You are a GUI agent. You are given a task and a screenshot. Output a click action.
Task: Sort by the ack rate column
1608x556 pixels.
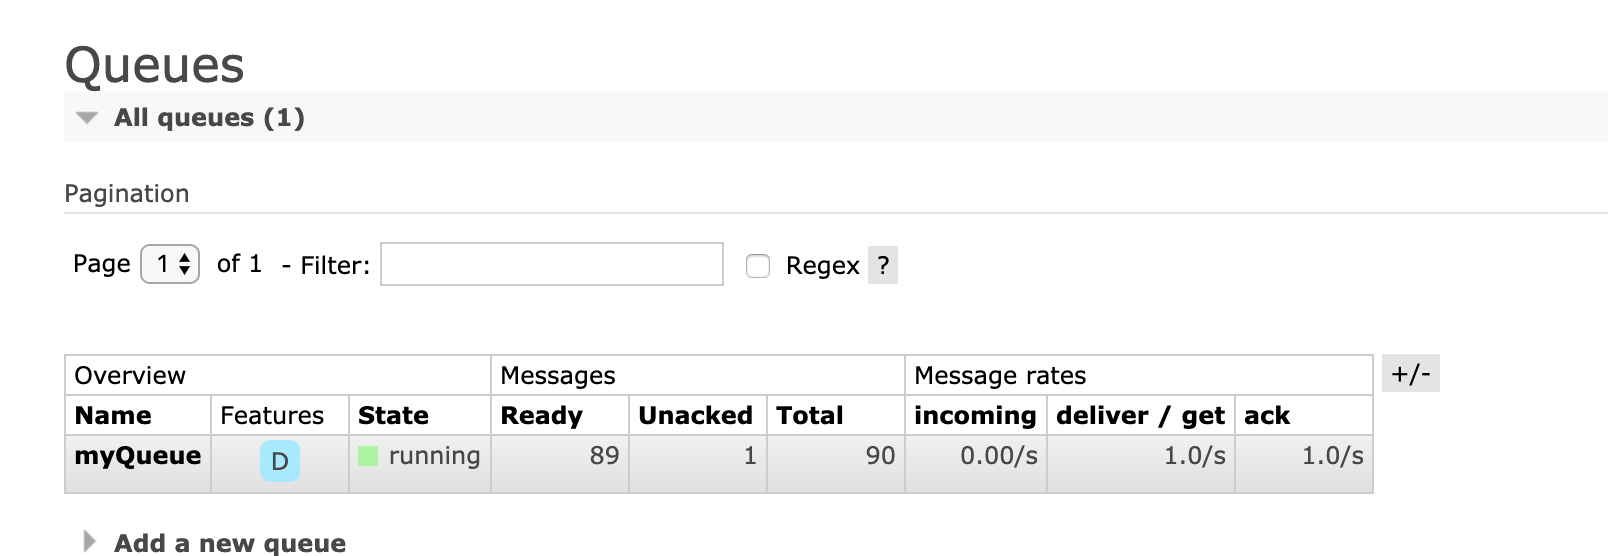tap(1267, 416)
